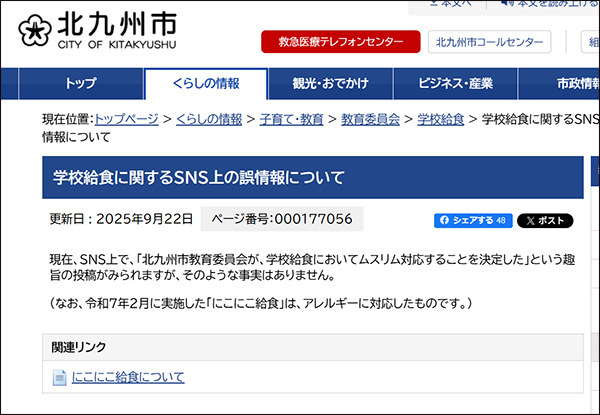
Task: Click the X logo in post button
Action: pyautogui.click(x=530, y=221)
